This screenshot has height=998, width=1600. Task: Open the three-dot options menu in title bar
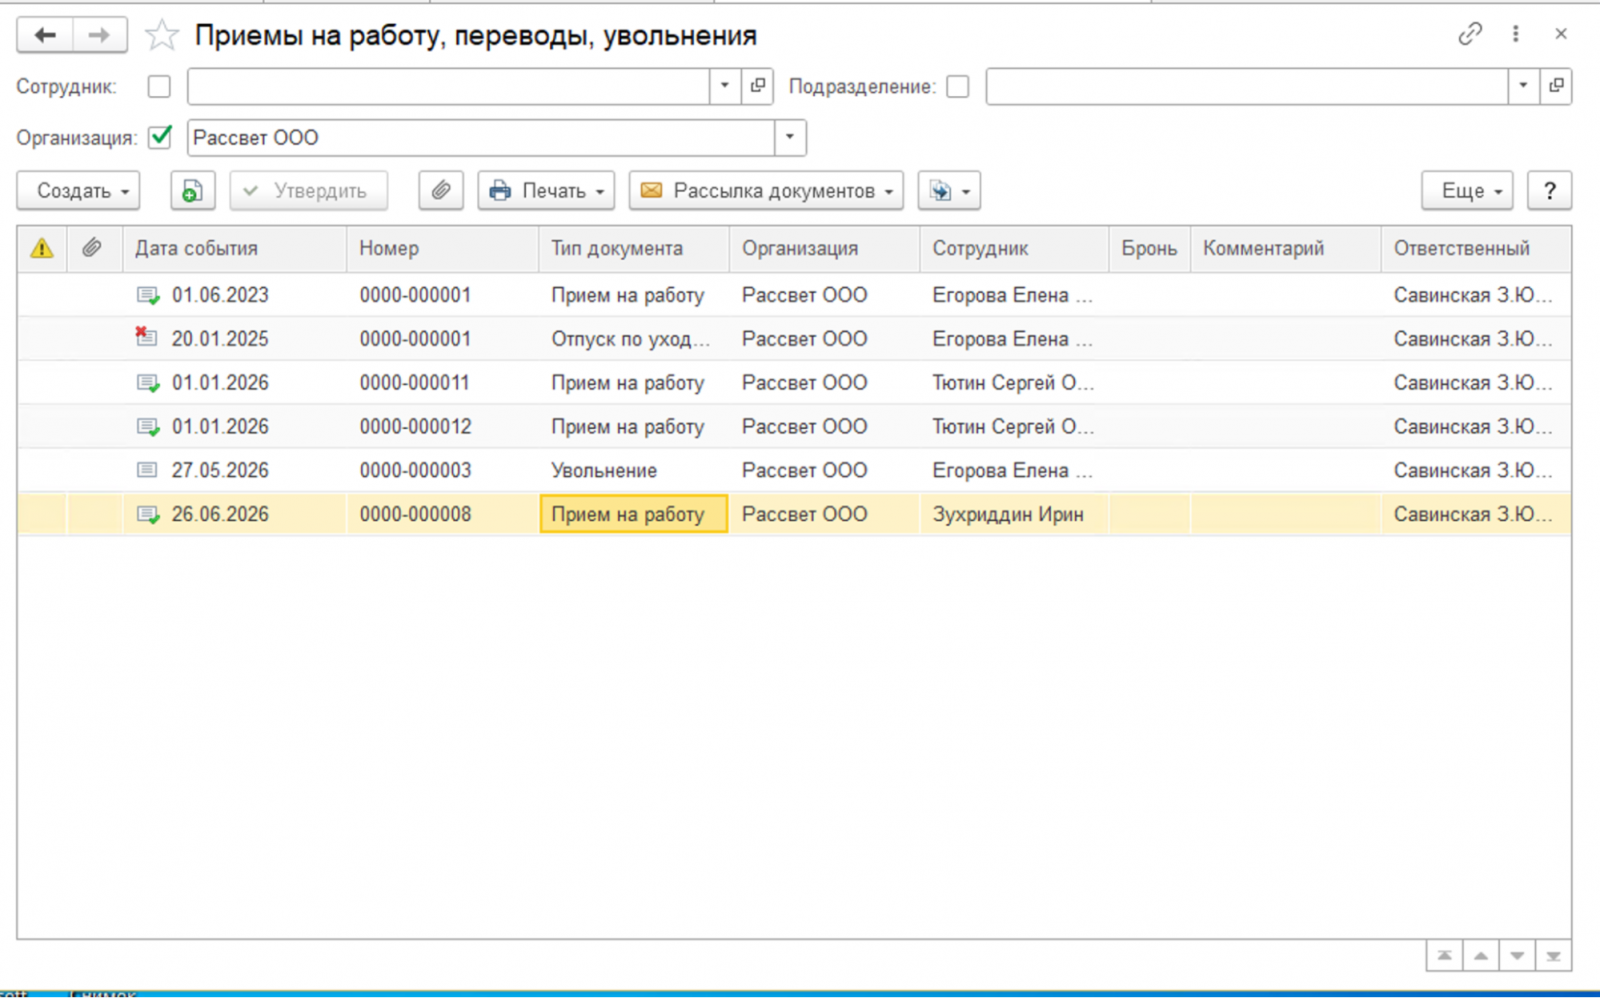coord(1515,34)
